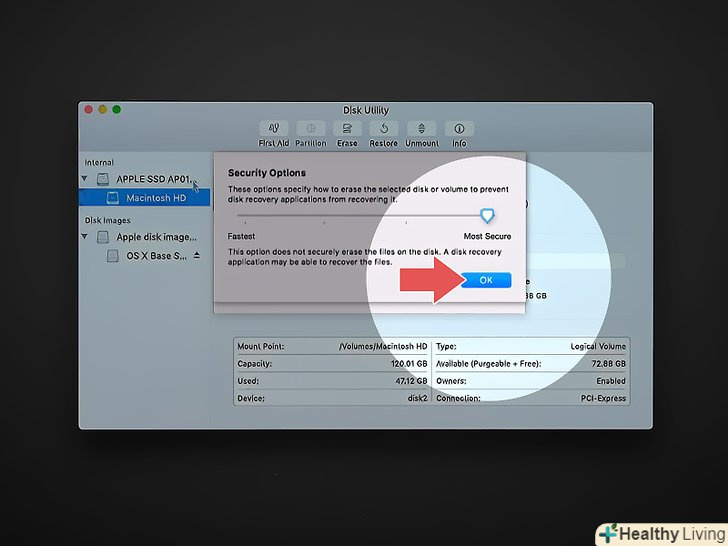
Task: Click the Restore toolbar icon
Action: pyautogui.click(x=384, y=129)
